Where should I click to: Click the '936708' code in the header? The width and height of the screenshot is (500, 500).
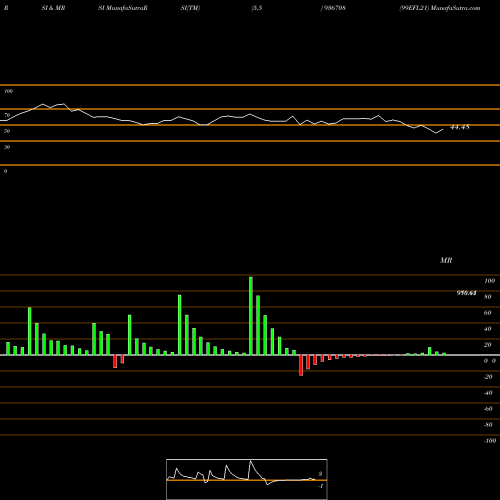click(334, 8)
